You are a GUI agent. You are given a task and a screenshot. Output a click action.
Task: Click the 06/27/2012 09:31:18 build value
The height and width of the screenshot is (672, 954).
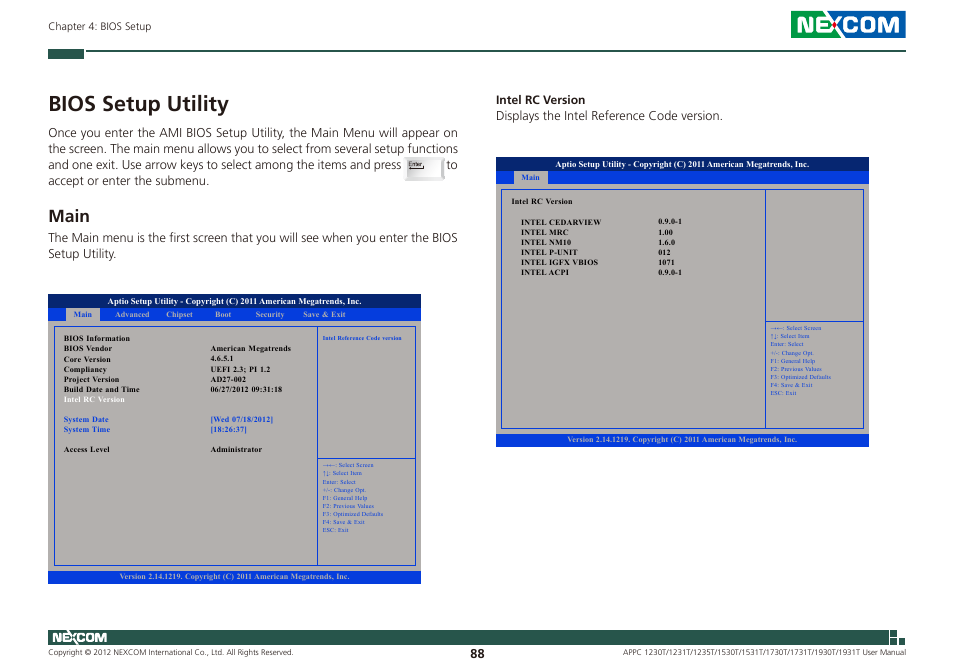246,389
